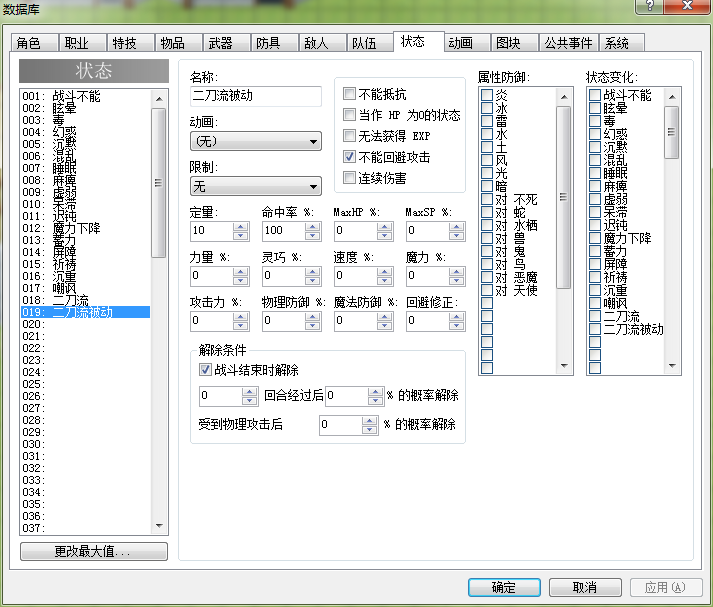The height and width of the screenshot is (607, 713).
Task: Toggle 当作 HP 为0的状态 checkbox
Action: 349,115
